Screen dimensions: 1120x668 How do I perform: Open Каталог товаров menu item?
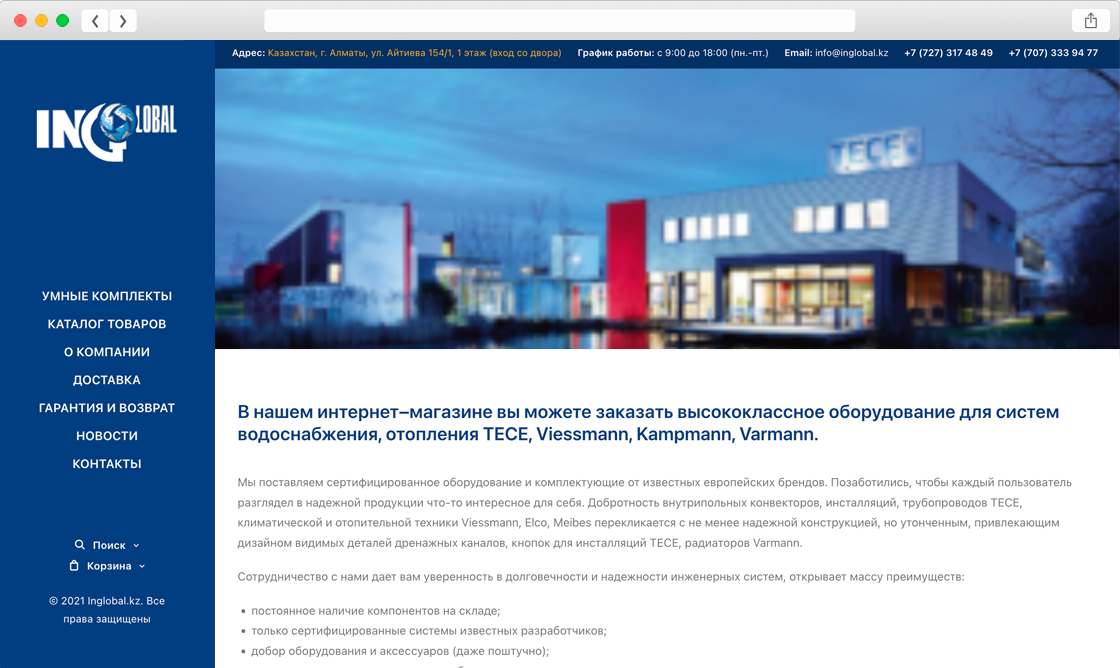[107, 324]
